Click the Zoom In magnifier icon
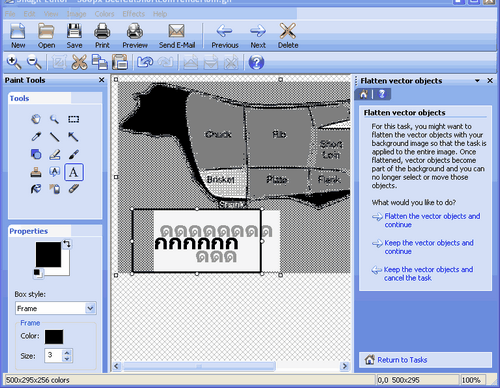 point(14,62)
